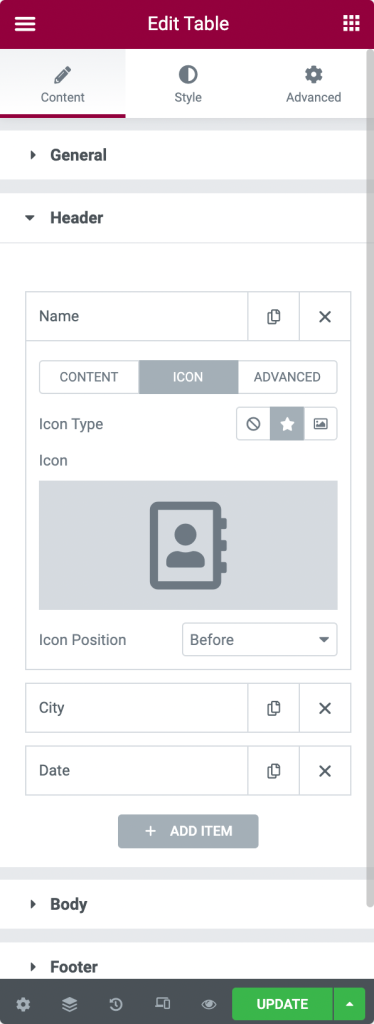Set Icon Type to none
Viewport: 374px width, 1024px height.
click(x=253, y=424)
